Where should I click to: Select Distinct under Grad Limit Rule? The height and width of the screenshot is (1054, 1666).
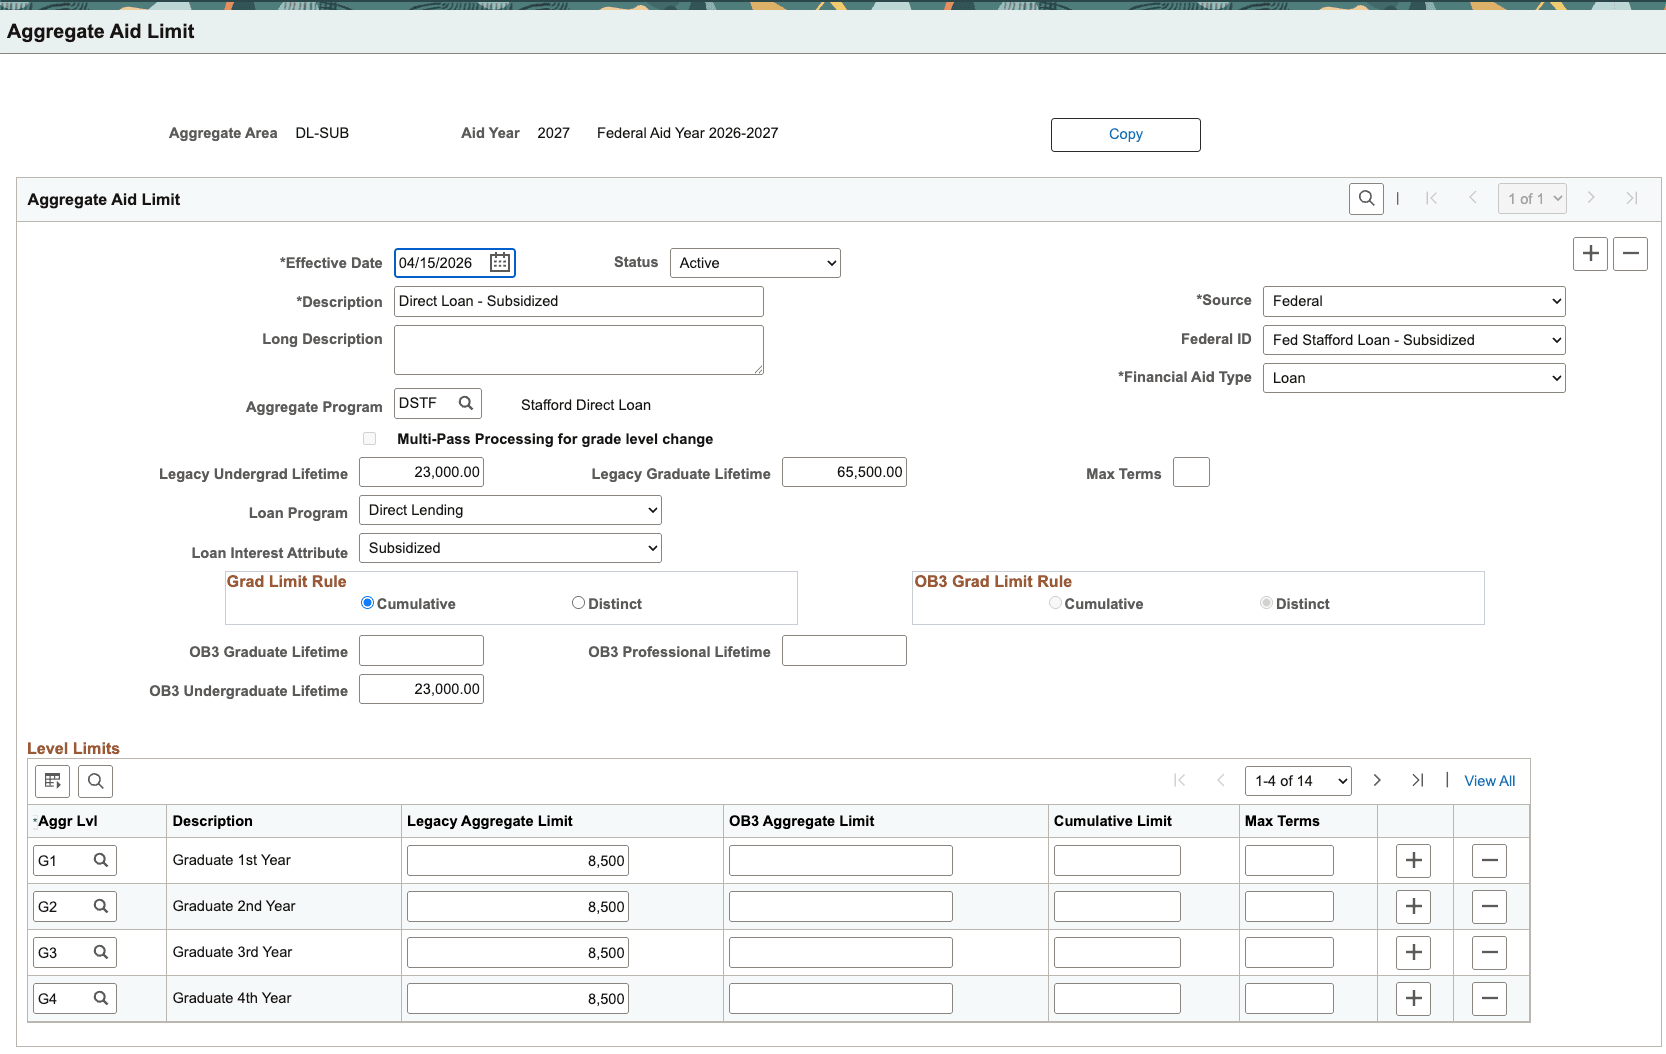pyautogui.click(x=578, y=603)
